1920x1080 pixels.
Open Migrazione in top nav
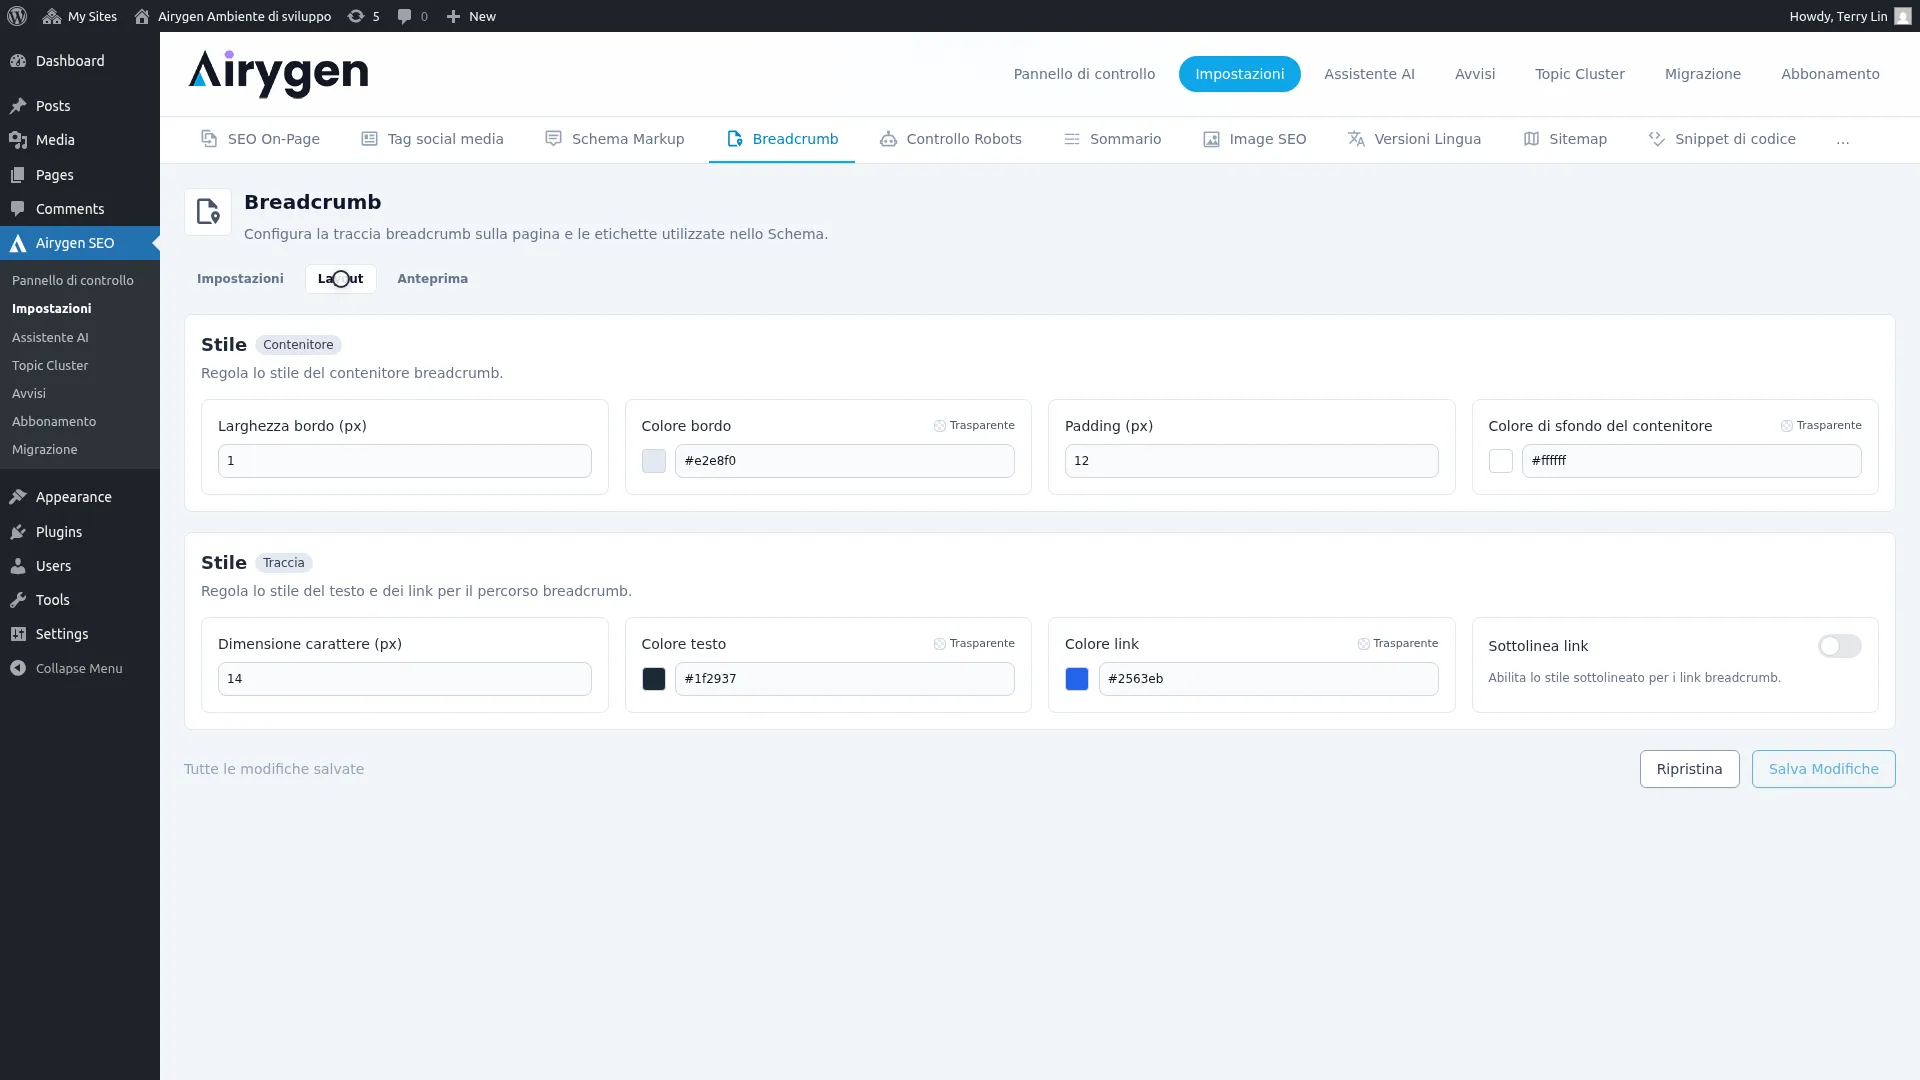pyautogui.click(x=1702, y=74)
